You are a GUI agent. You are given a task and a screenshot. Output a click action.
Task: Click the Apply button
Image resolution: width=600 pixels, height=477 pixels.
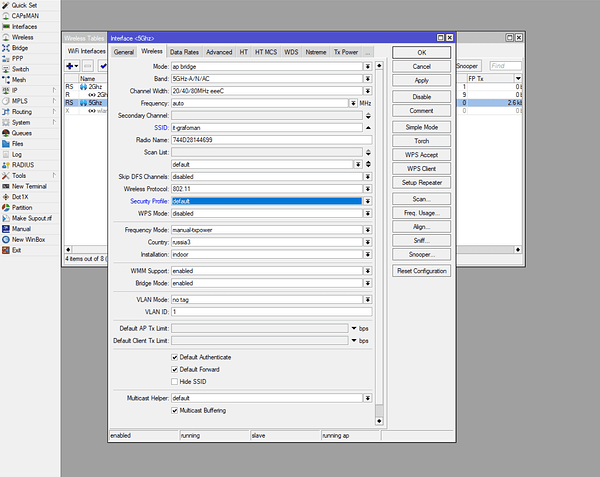[x=421, y=80]
